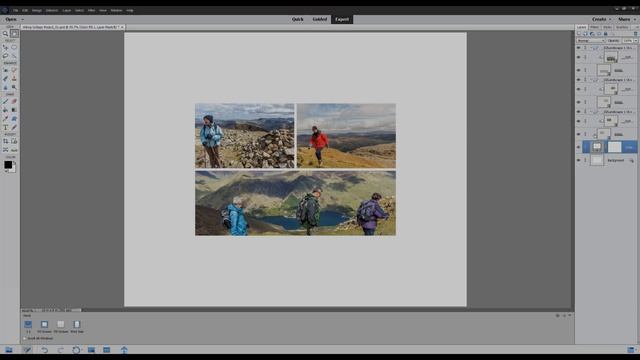Open the Layout button in taskbar

click(91, 350)
